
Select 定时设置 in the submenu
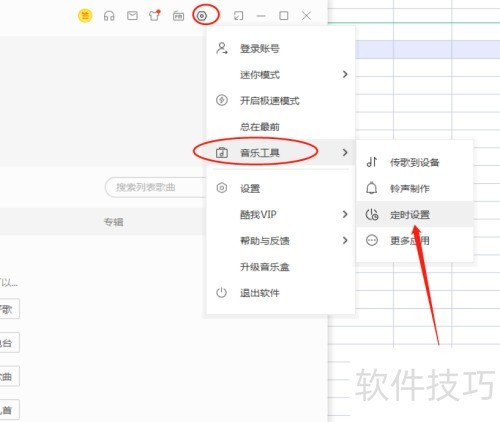coord(415,214)
